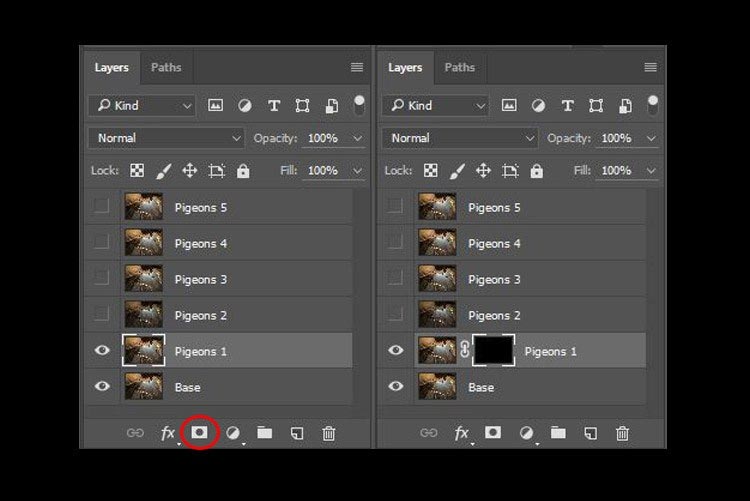Screen dimensions: 750x501
Task: Open Opacity slider arrow in left panel
Action: click(358, 138)
